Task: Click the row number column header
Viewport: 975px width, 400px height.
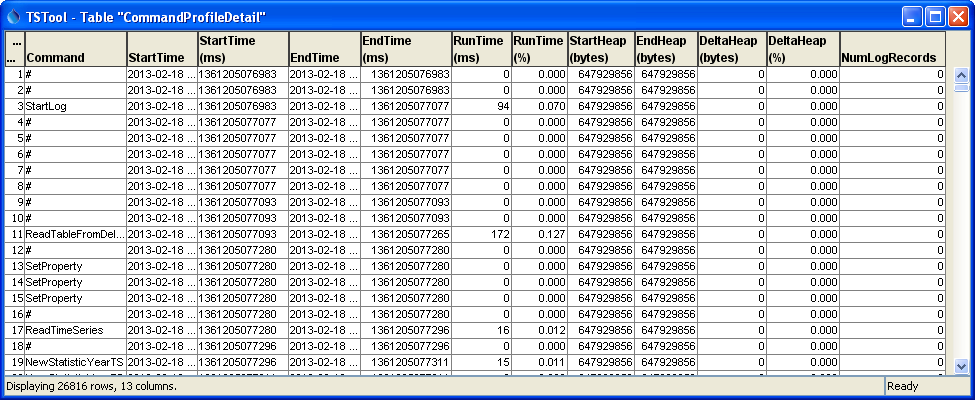Action: 15,49
